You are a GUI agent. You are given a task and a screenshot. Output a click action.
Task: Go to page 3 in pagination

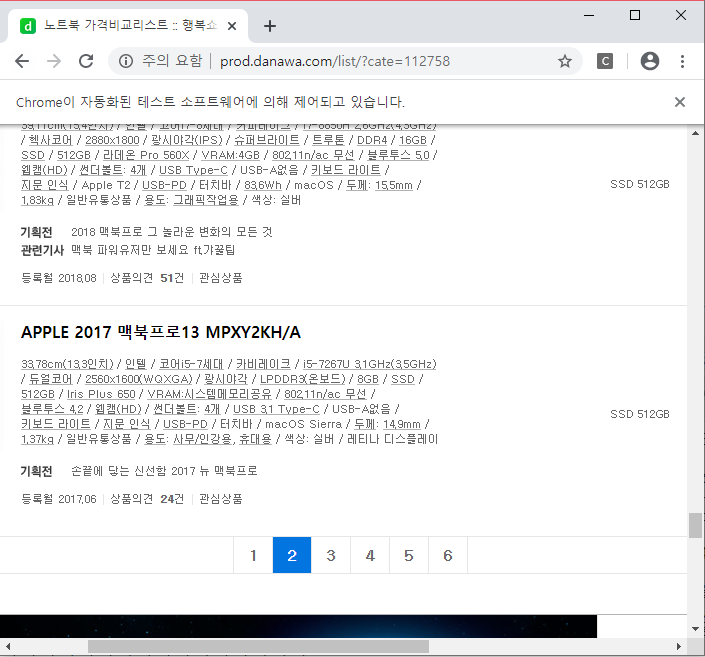pyautogui.click(x=331, y=555)
